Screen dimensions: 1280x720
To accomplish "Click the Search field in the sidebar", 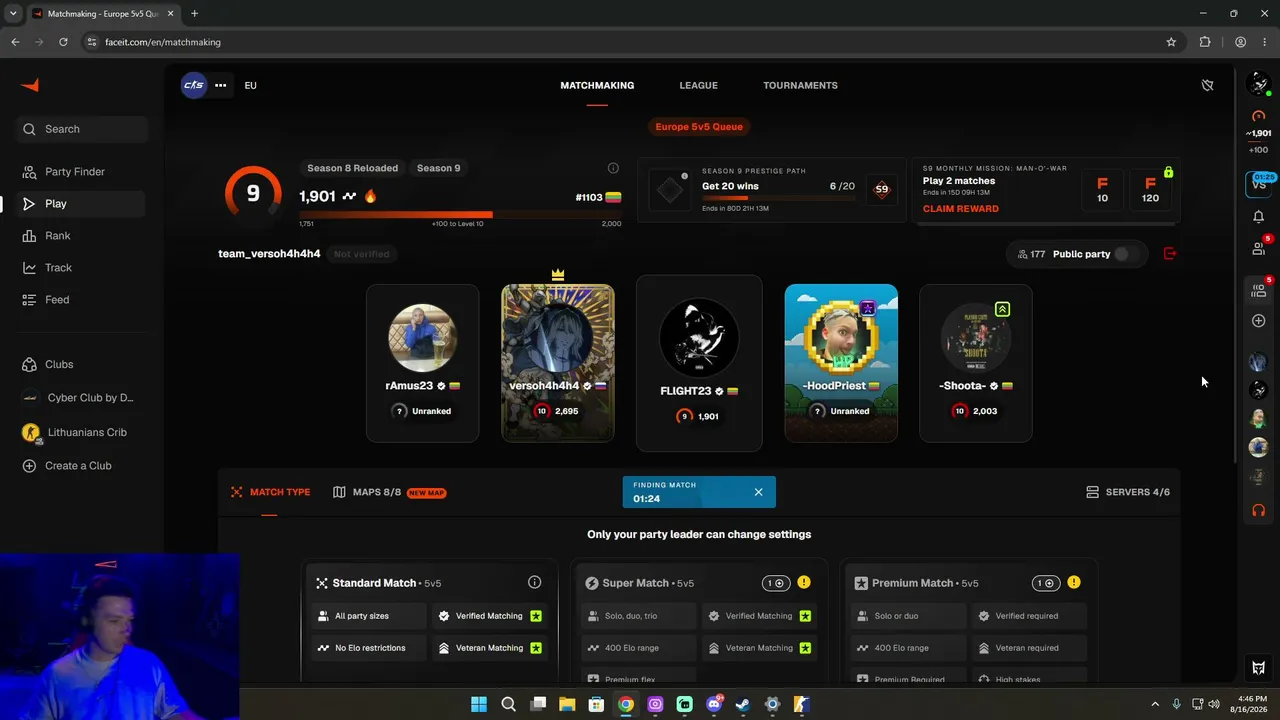I will pyautogui.click(x=82, y=129).
